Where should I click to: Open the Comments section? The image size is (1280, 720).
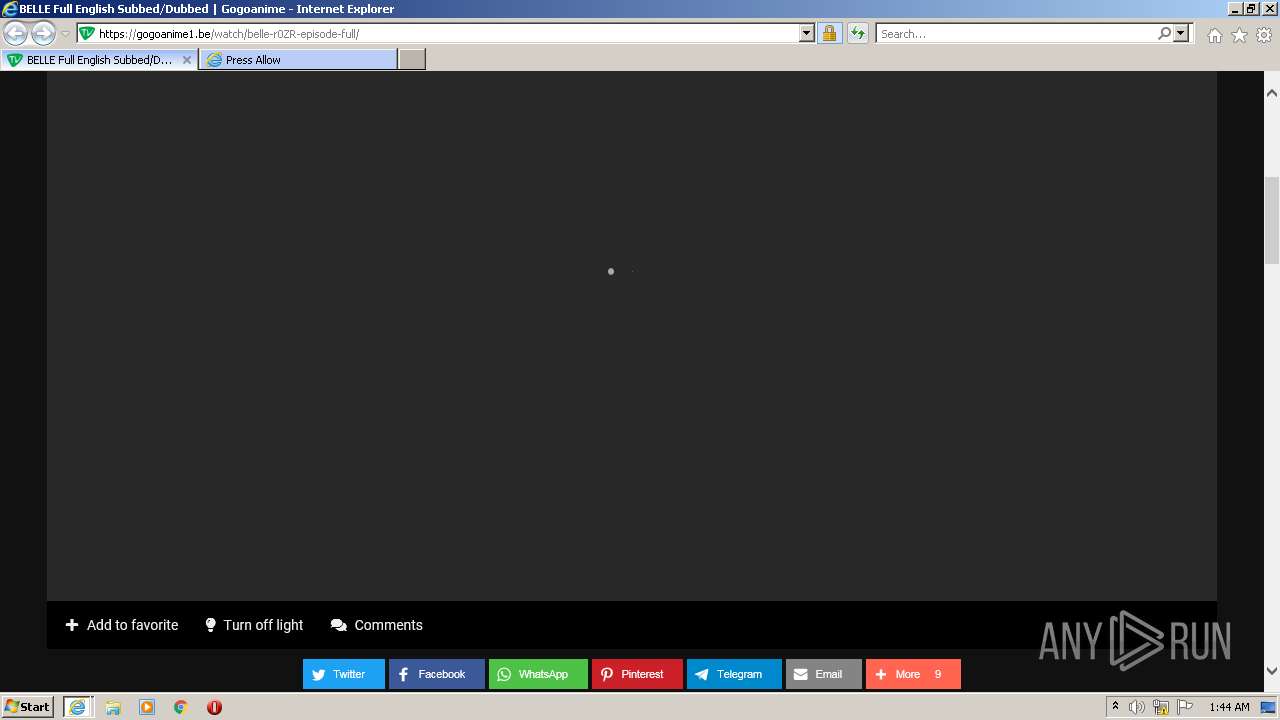point(377,625)
